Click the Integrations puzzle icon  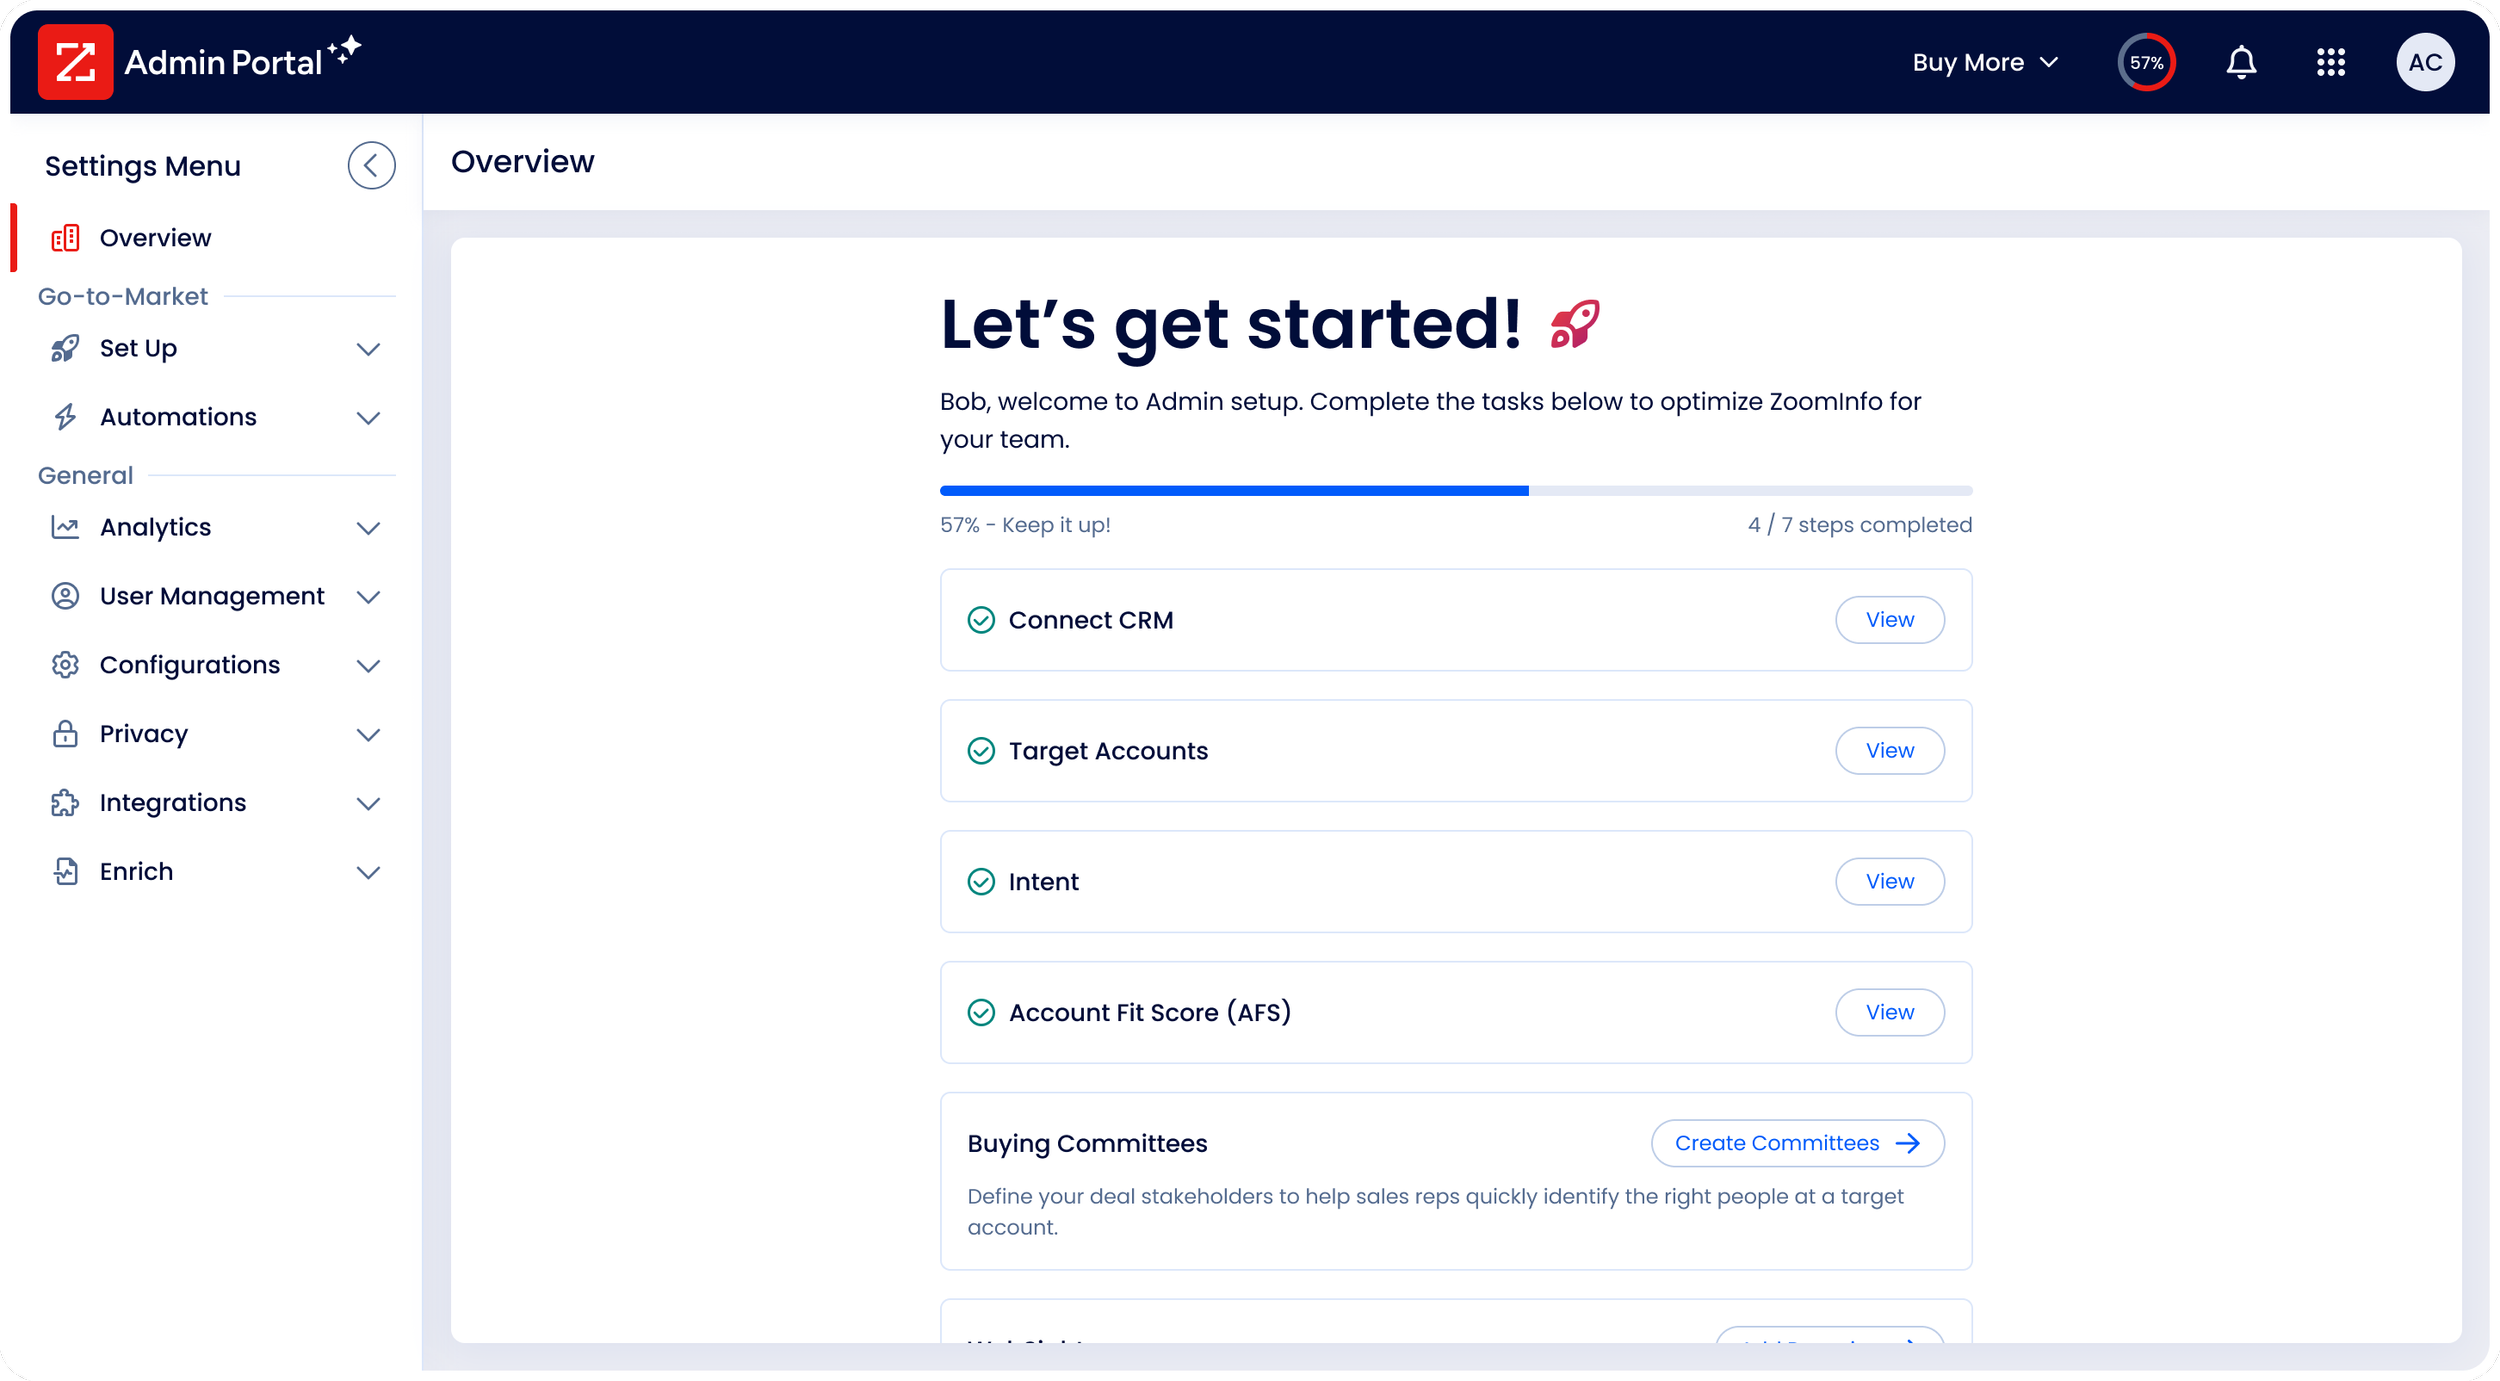pyautogui.click(x=65, y=803)
